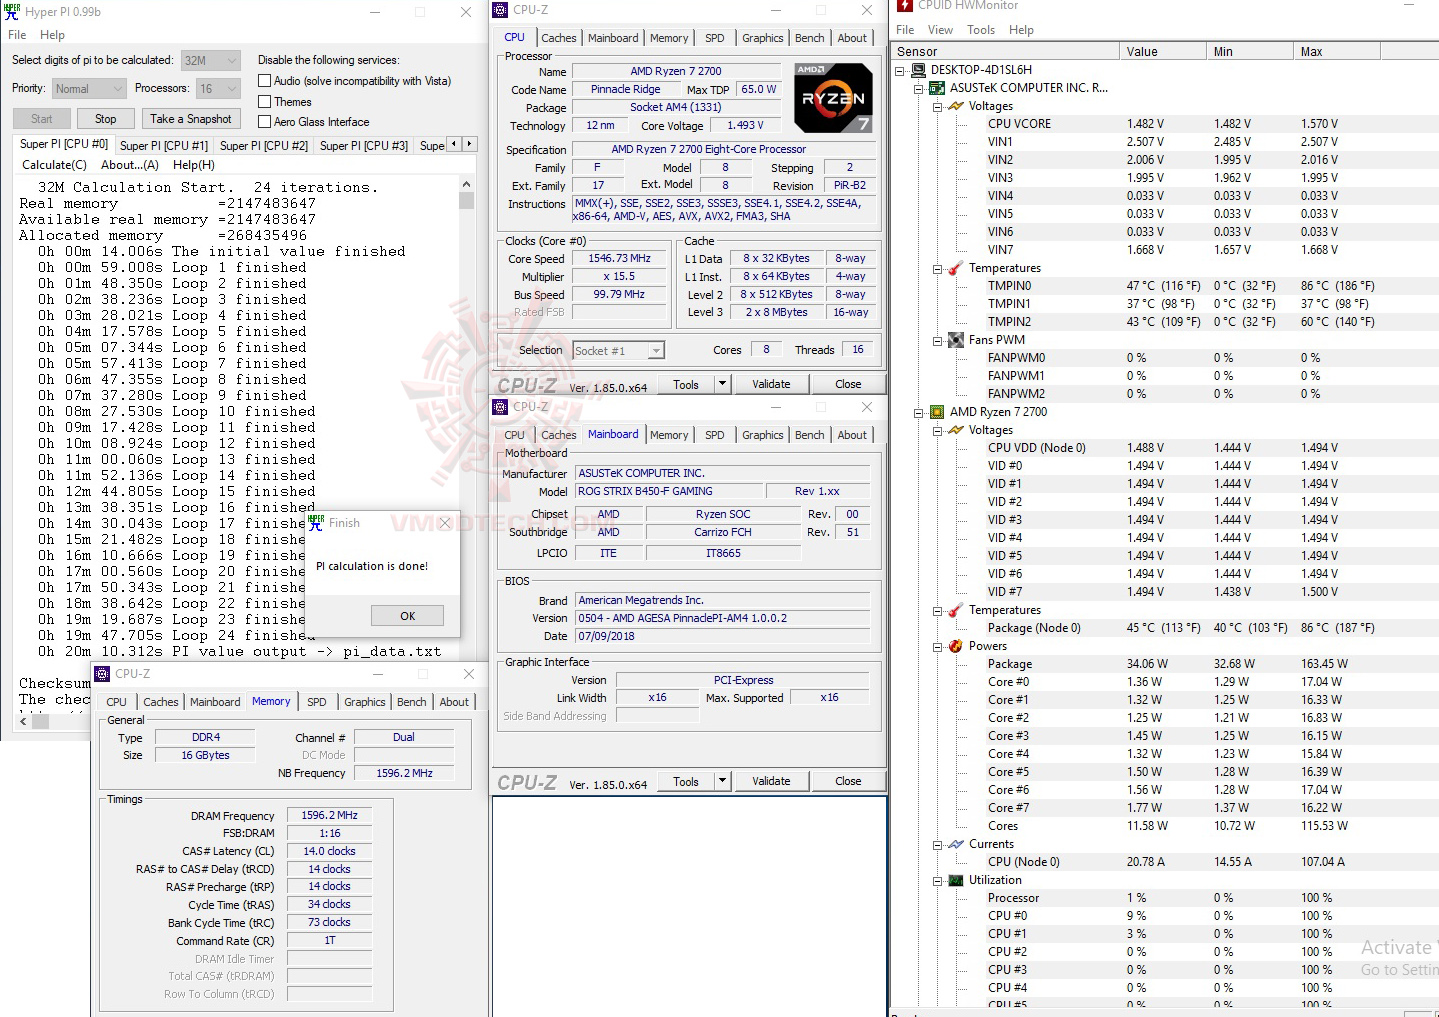Collapse the ASUSTeK COMPUTER INC. node

919,88
